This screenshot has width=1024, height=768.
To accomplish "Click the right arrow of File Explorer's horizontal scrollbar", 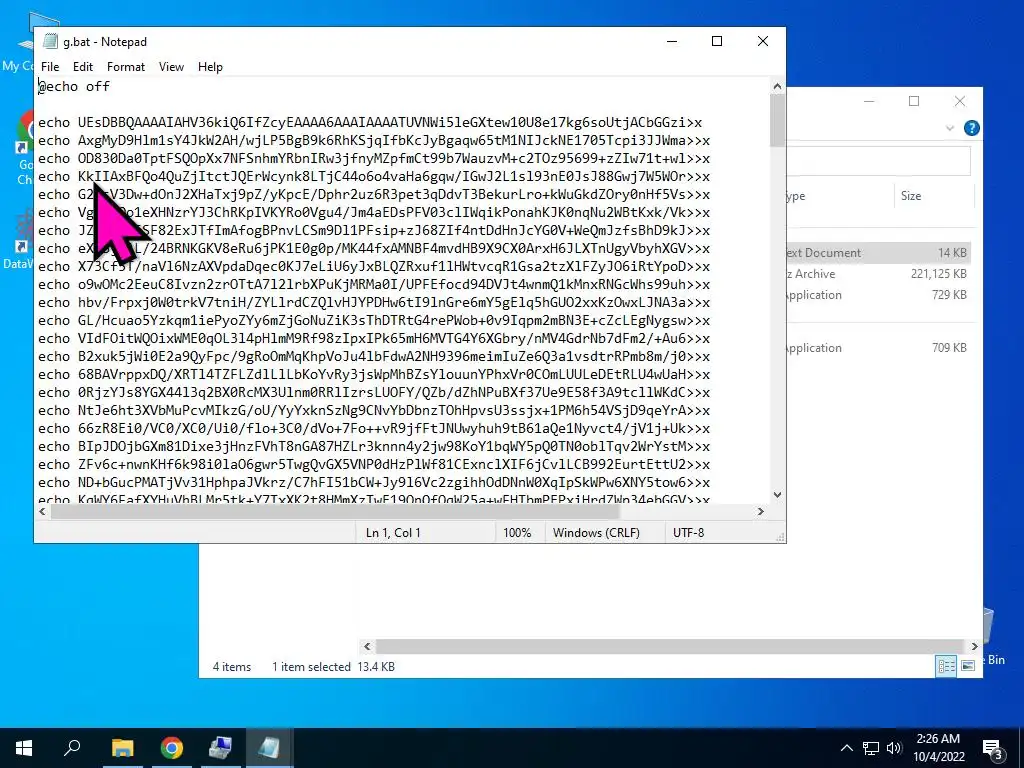I will pos(974,646).
